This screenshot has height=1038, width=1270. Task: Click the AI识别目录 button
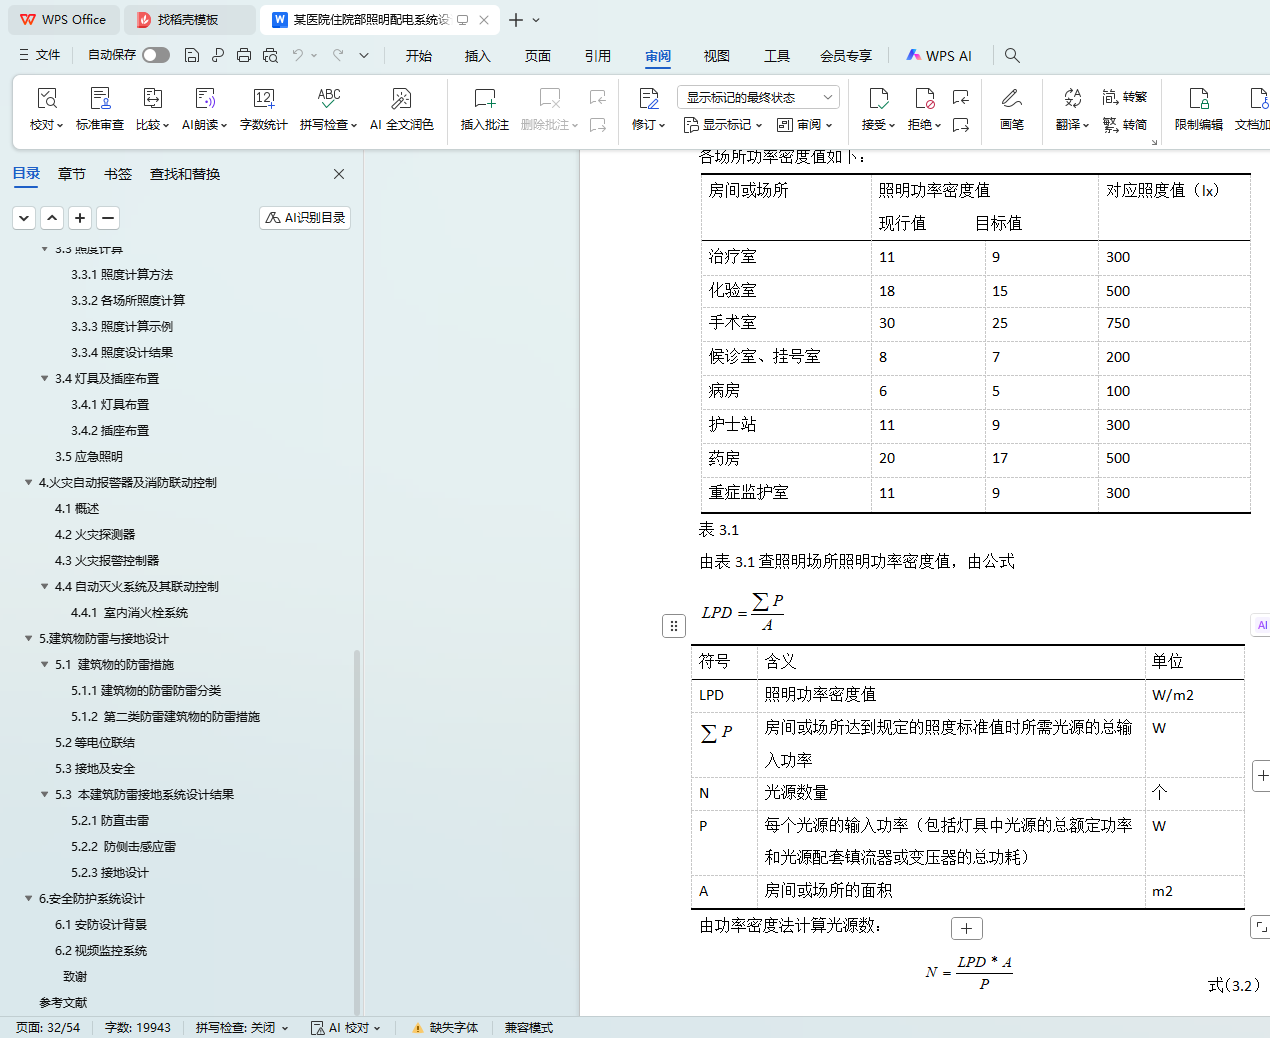pyautogui.click(x=305, y=217)
